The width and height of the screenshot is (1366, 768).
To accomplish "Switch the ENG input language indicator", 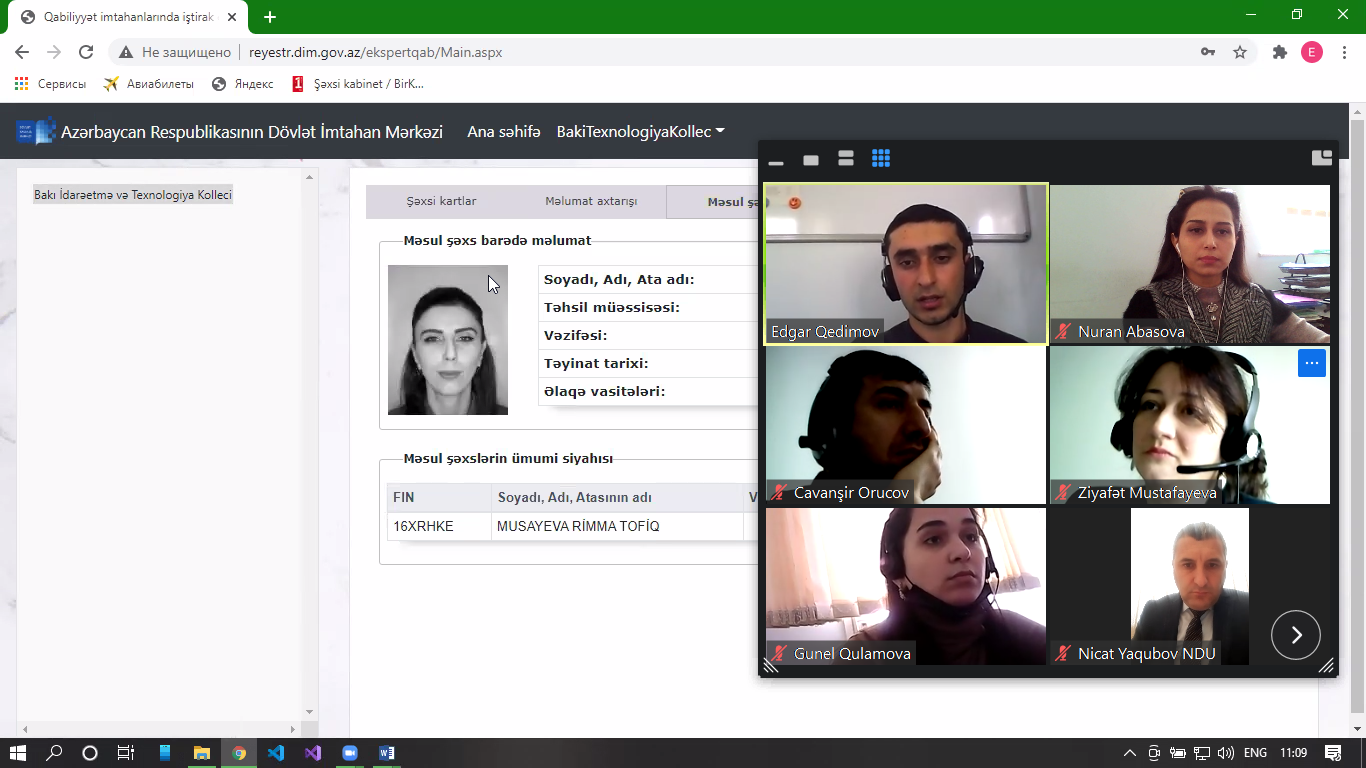I will [x=1255, y=753].
